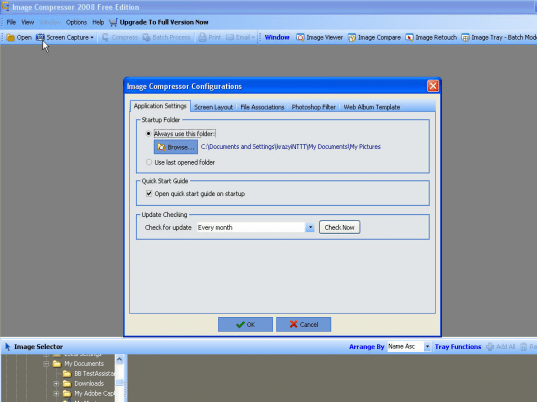The image size is (537, 402).
Task: Open the View menu
Action: 28,22
